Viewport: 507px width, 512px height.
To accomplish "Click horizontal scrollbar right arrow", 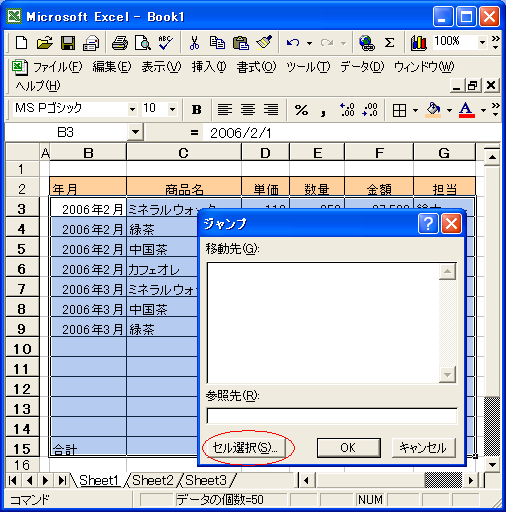I will tap(471, 480).
